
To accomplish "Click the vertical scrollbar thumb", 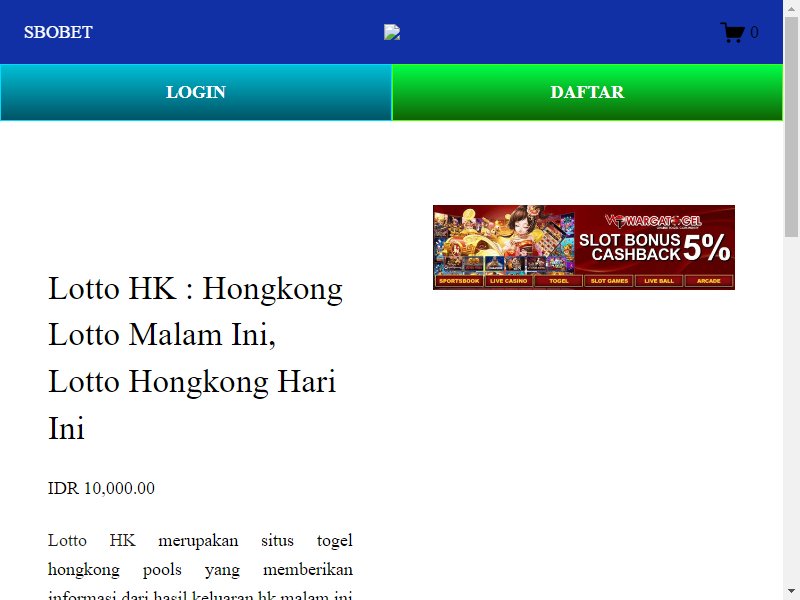I will [791, 127].
